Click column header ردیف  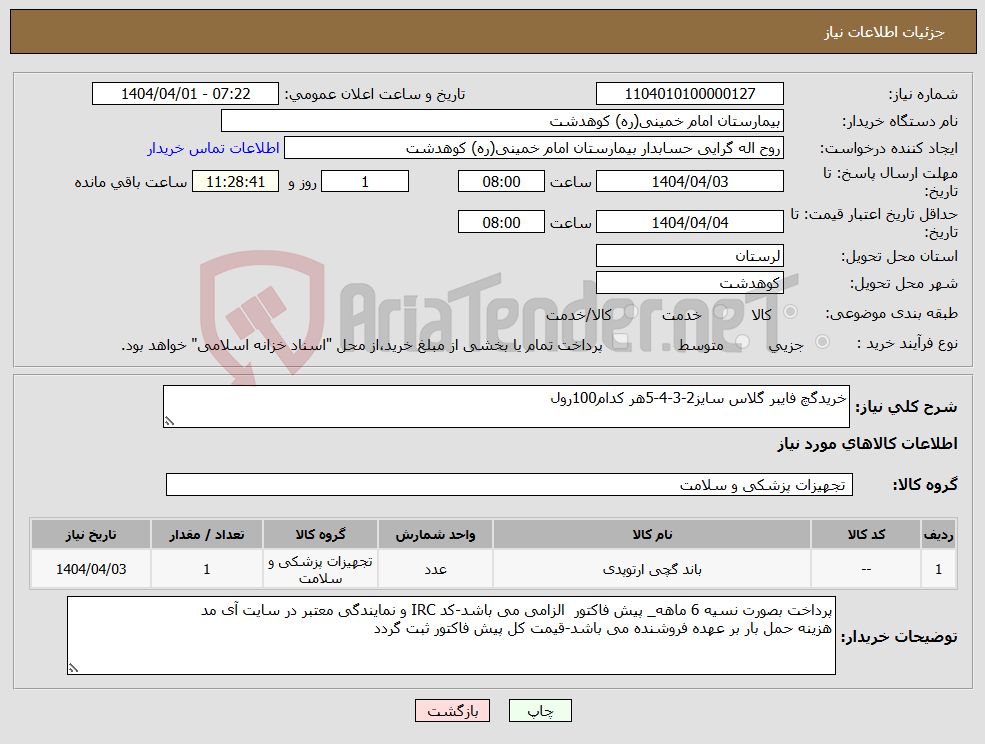pos(939,535)
